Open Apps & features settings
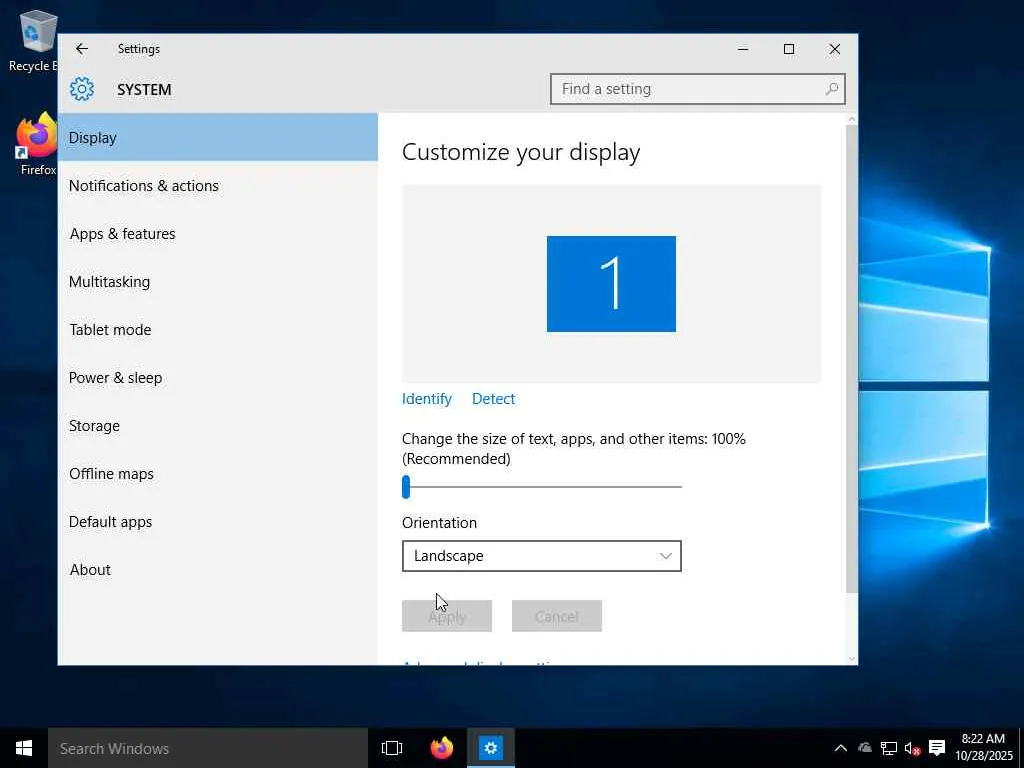 [x=217, y=233]
